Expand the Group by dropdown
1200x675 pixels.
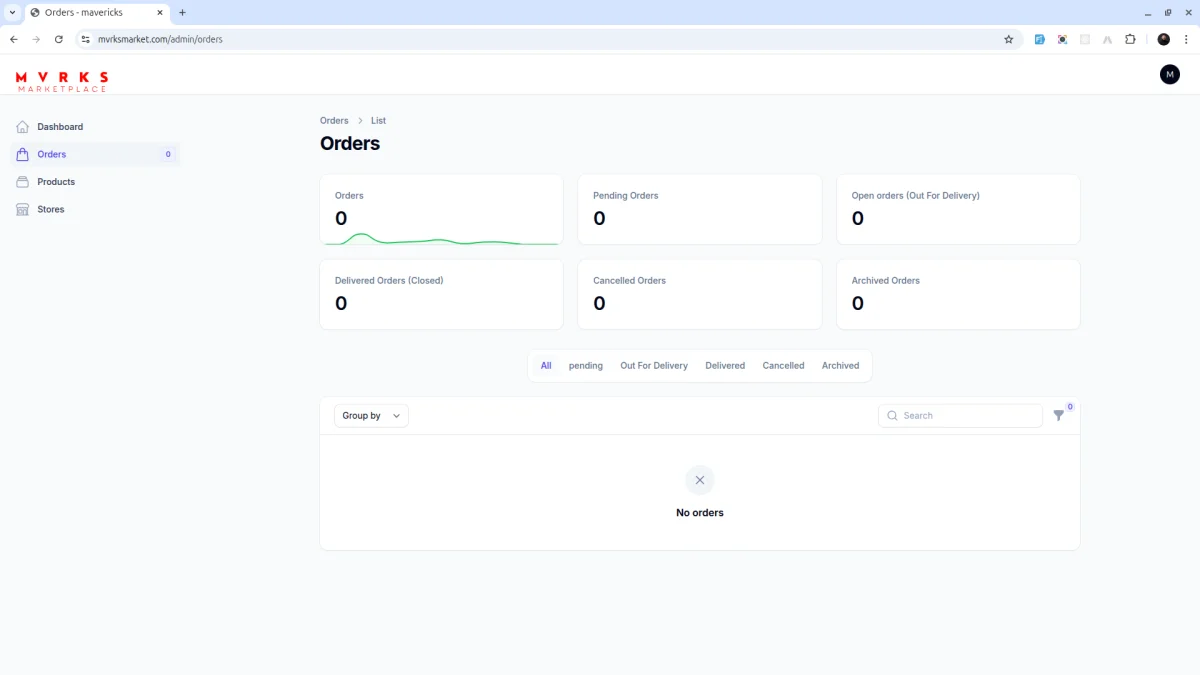pos(371,416)
